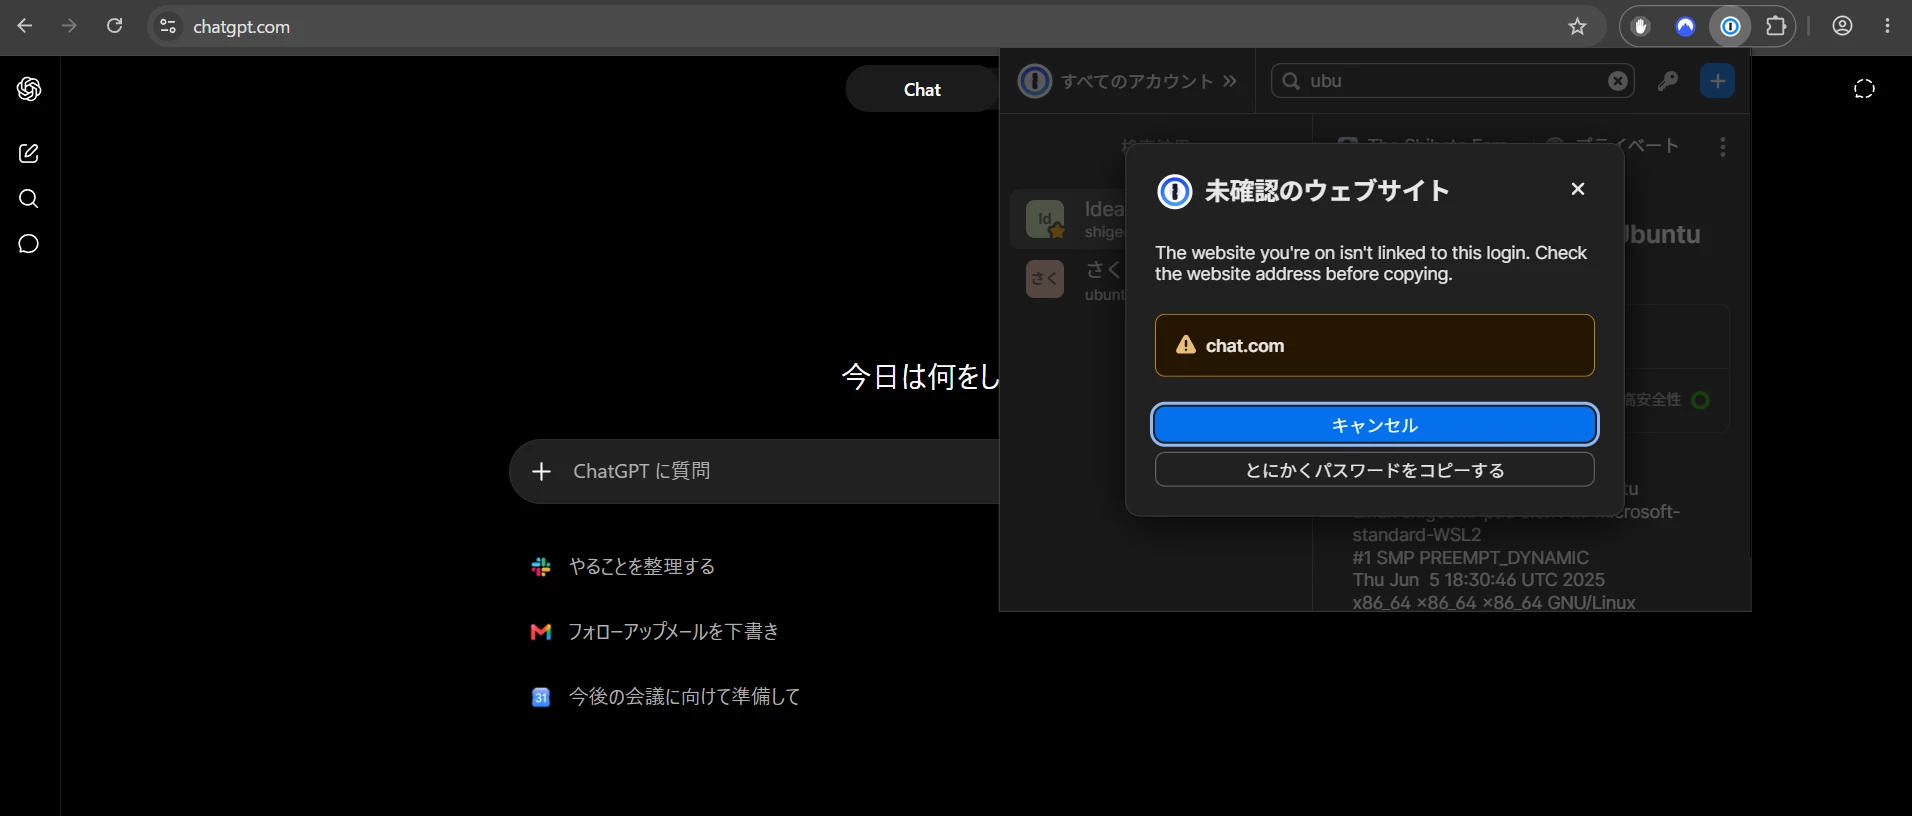The width and height of the screenshot is (1912, 816).
Task: Choose the 'やることを整理する' suggestion
Action: (x=642, y=567)
